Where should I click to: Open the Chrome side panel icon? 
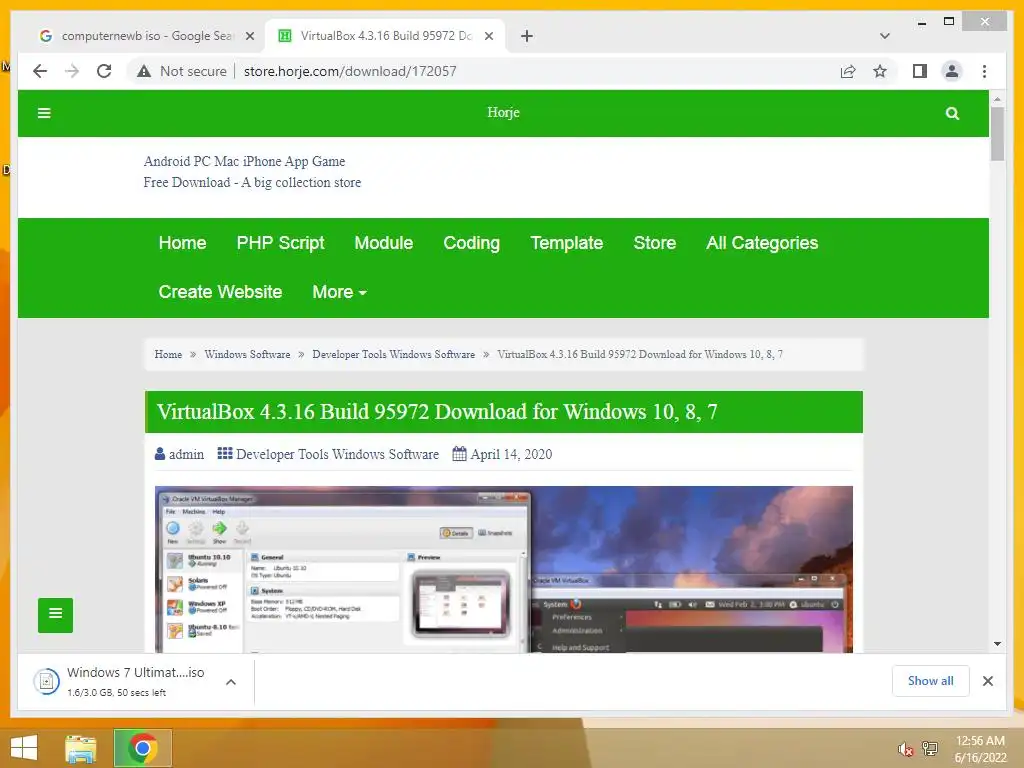[920, 71]
